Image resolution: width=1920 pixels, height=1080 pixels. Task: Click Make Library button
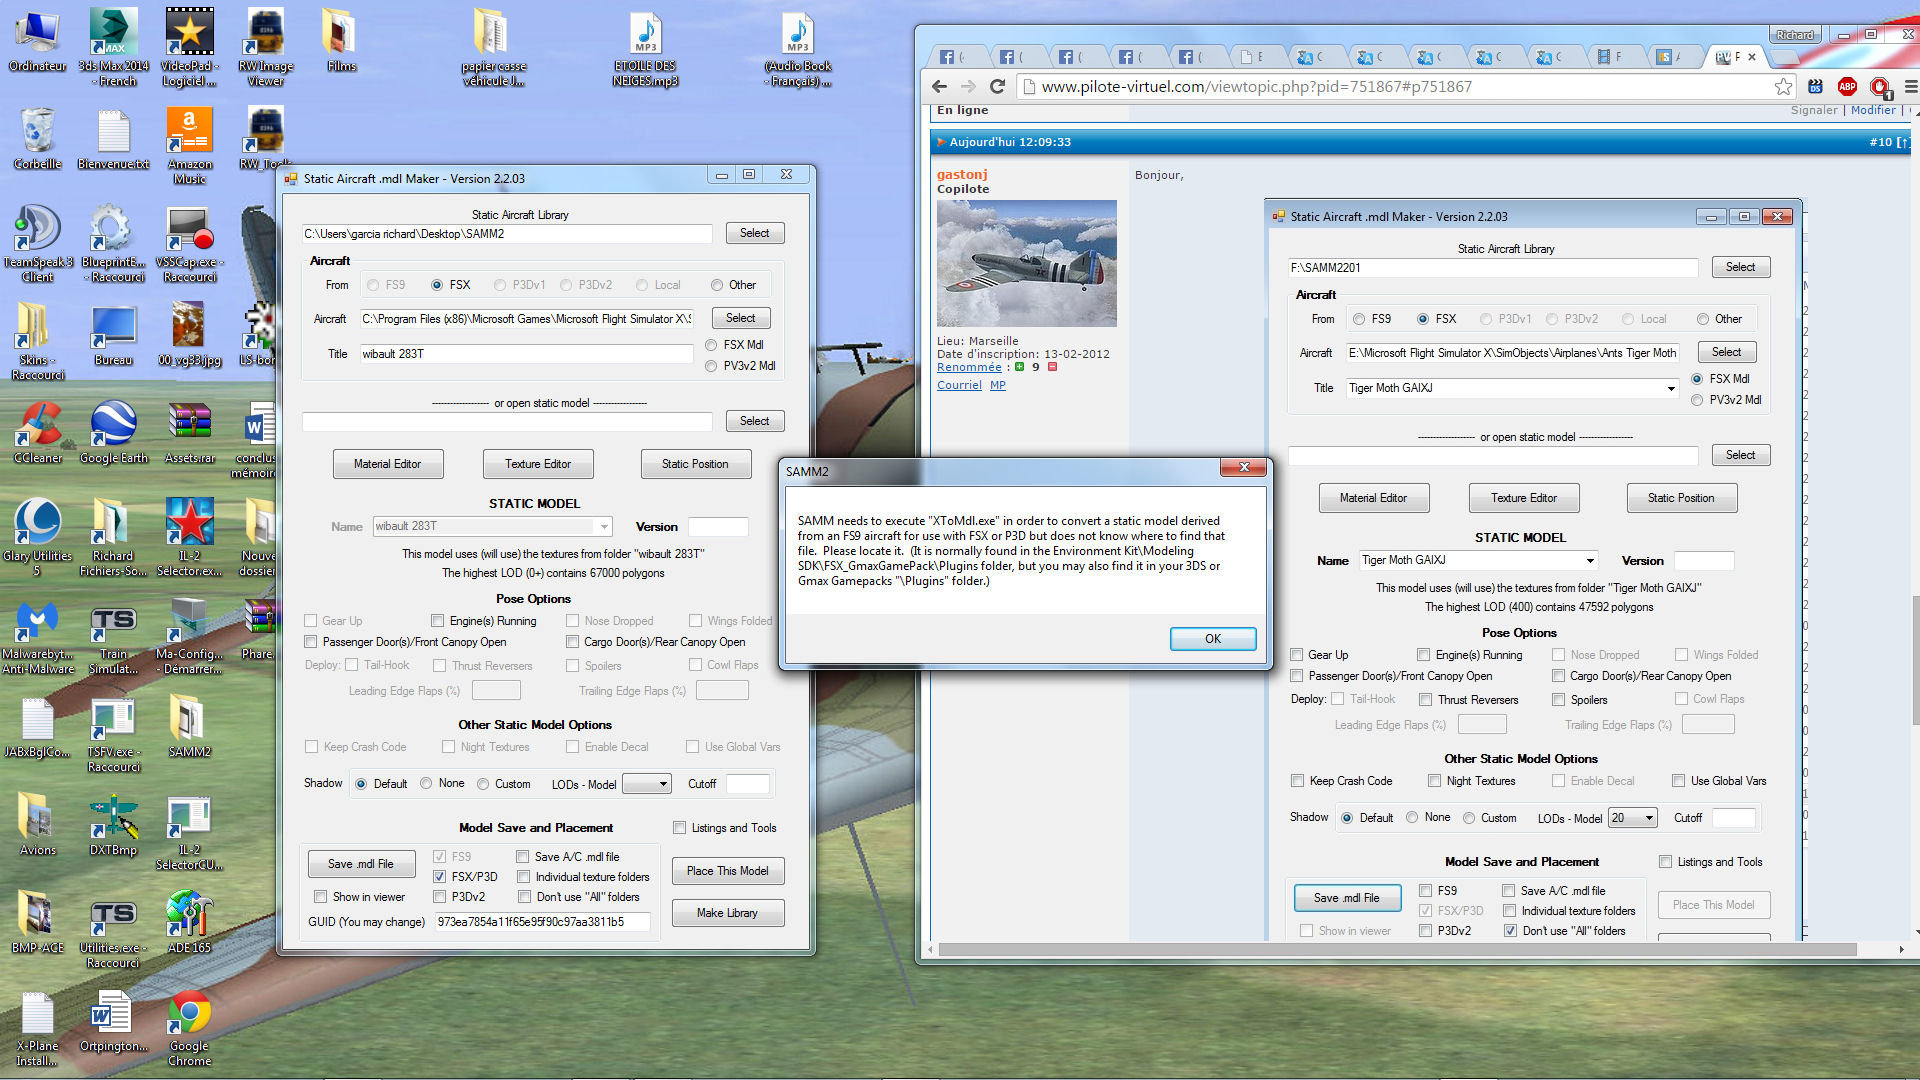(x=727, y=913)
